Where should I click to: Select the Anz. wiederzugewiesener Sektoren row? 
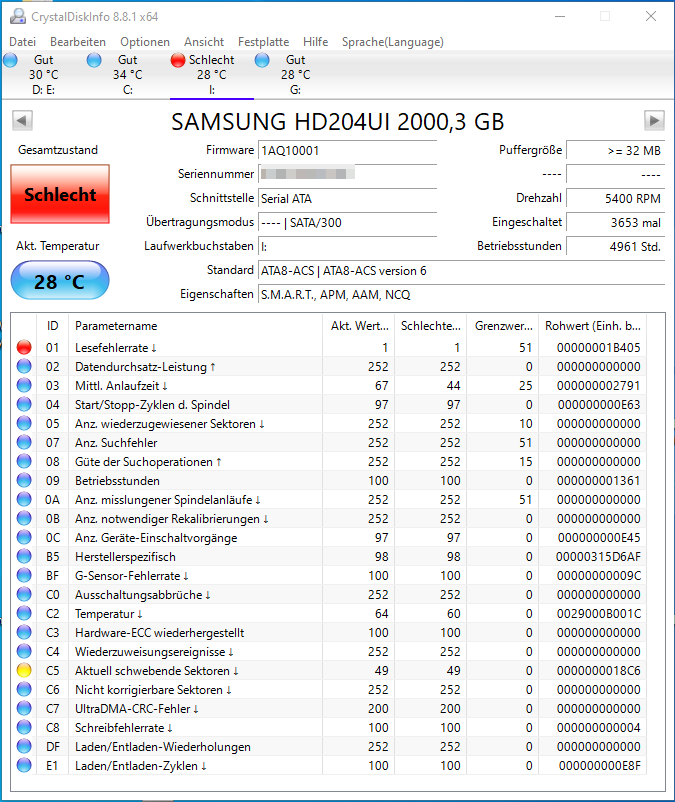329,424
